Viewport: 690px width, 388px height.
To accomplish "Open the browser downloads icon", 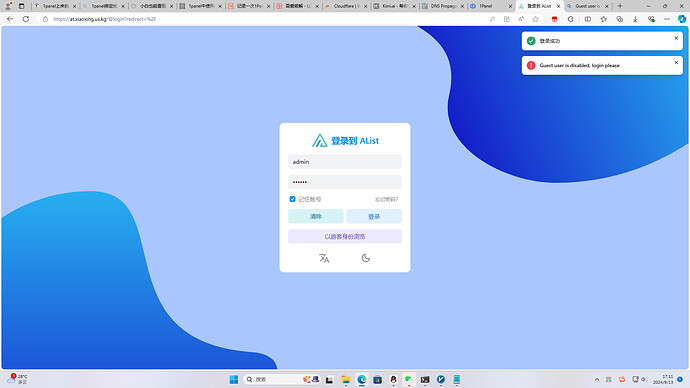I will (635, 19).
